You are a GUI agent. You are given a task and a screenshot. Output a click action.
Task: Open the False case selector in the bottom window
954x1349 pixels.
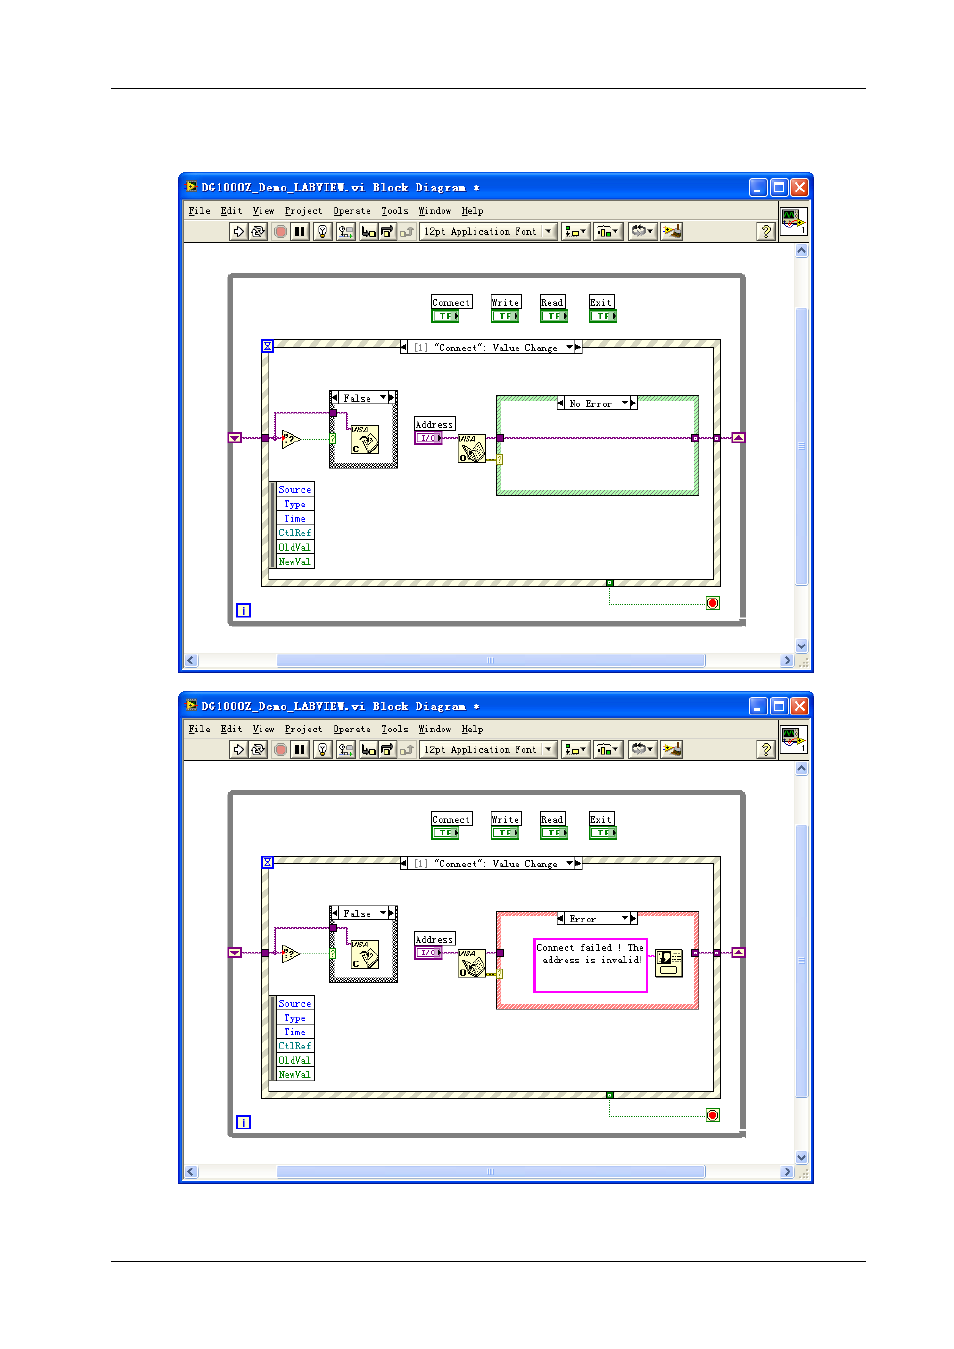click(364, 913)
